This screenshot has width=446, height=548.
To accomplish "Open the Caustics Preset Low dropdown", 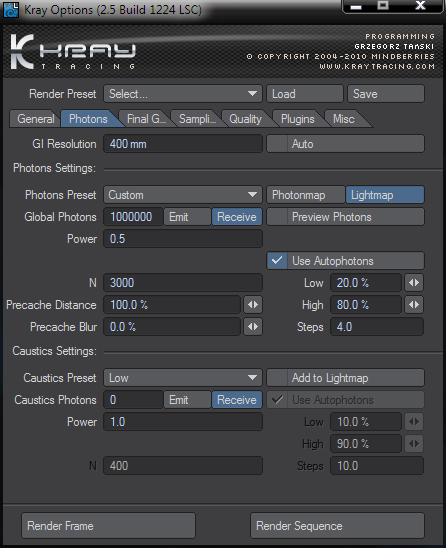I will coord(183,378).
